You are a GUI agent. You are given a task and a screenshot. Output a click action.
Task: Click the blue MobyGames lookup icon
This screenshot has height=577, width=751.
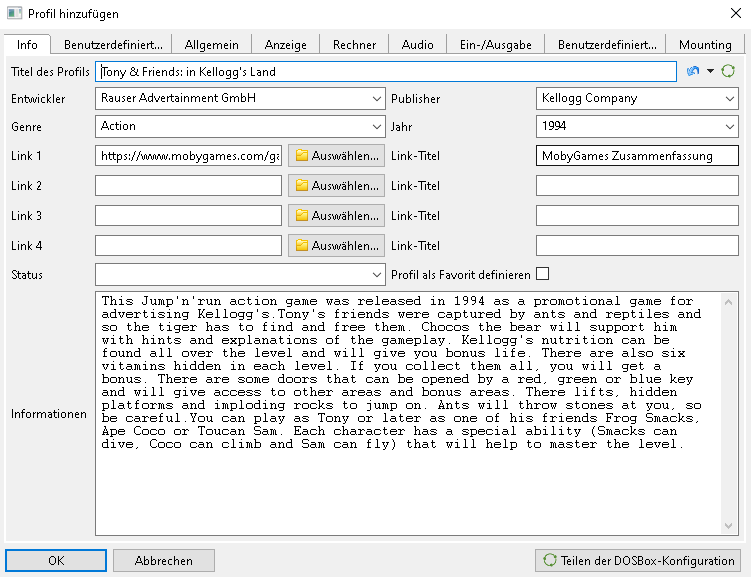point(693,72)
